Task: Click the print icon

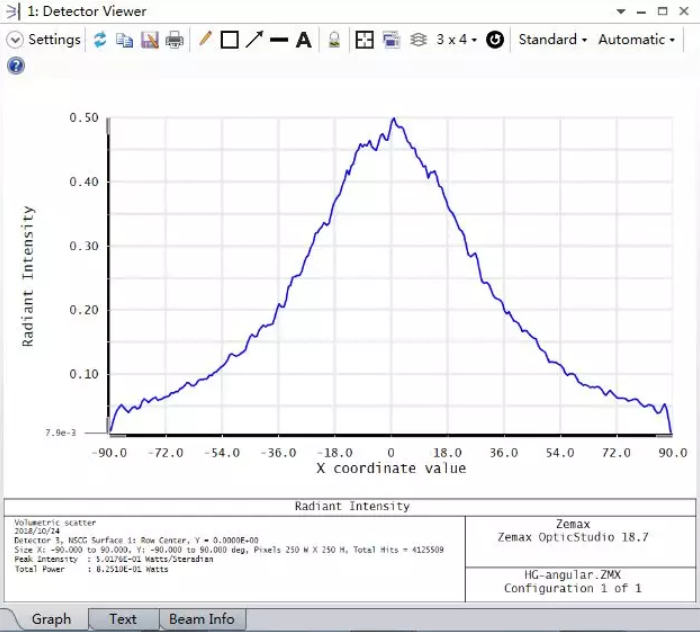Action: pos(175,40)
